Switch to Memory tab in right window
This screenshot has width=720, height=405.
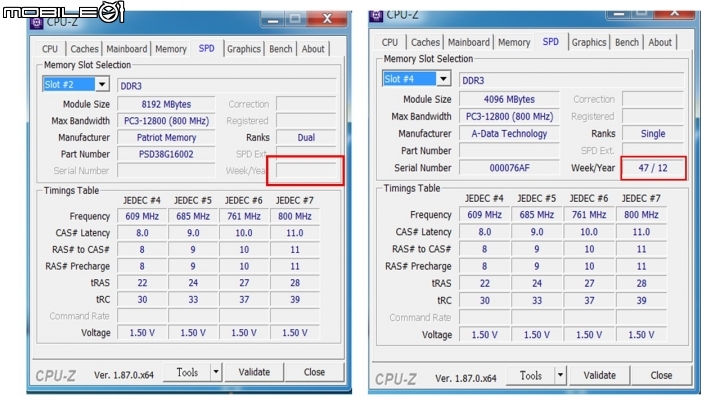[x=514, y=42]
